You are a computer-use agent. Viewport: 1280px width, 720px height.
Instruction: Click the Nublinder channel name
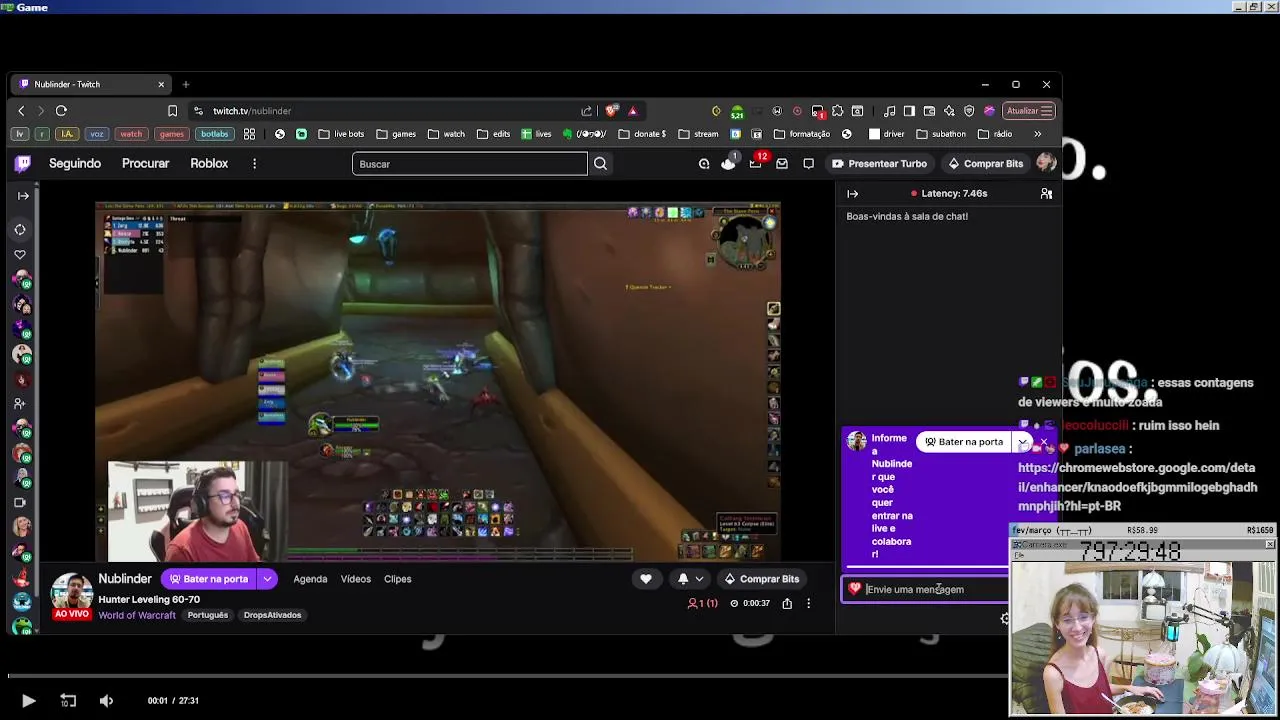click(x=125, y=579)
